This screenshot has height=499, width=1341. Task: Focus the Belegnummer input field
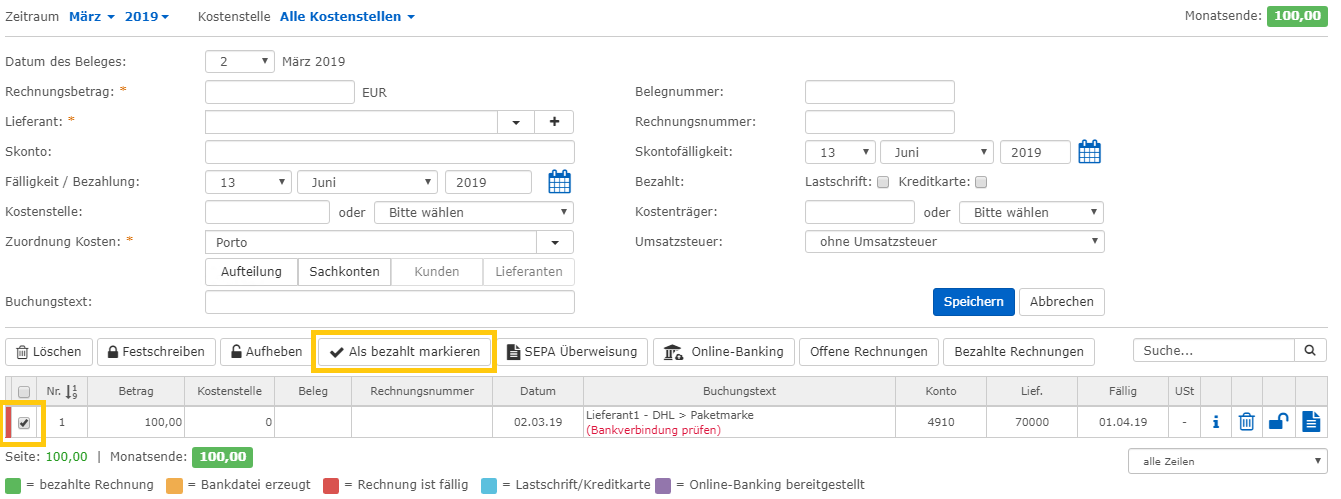point(880,92)
